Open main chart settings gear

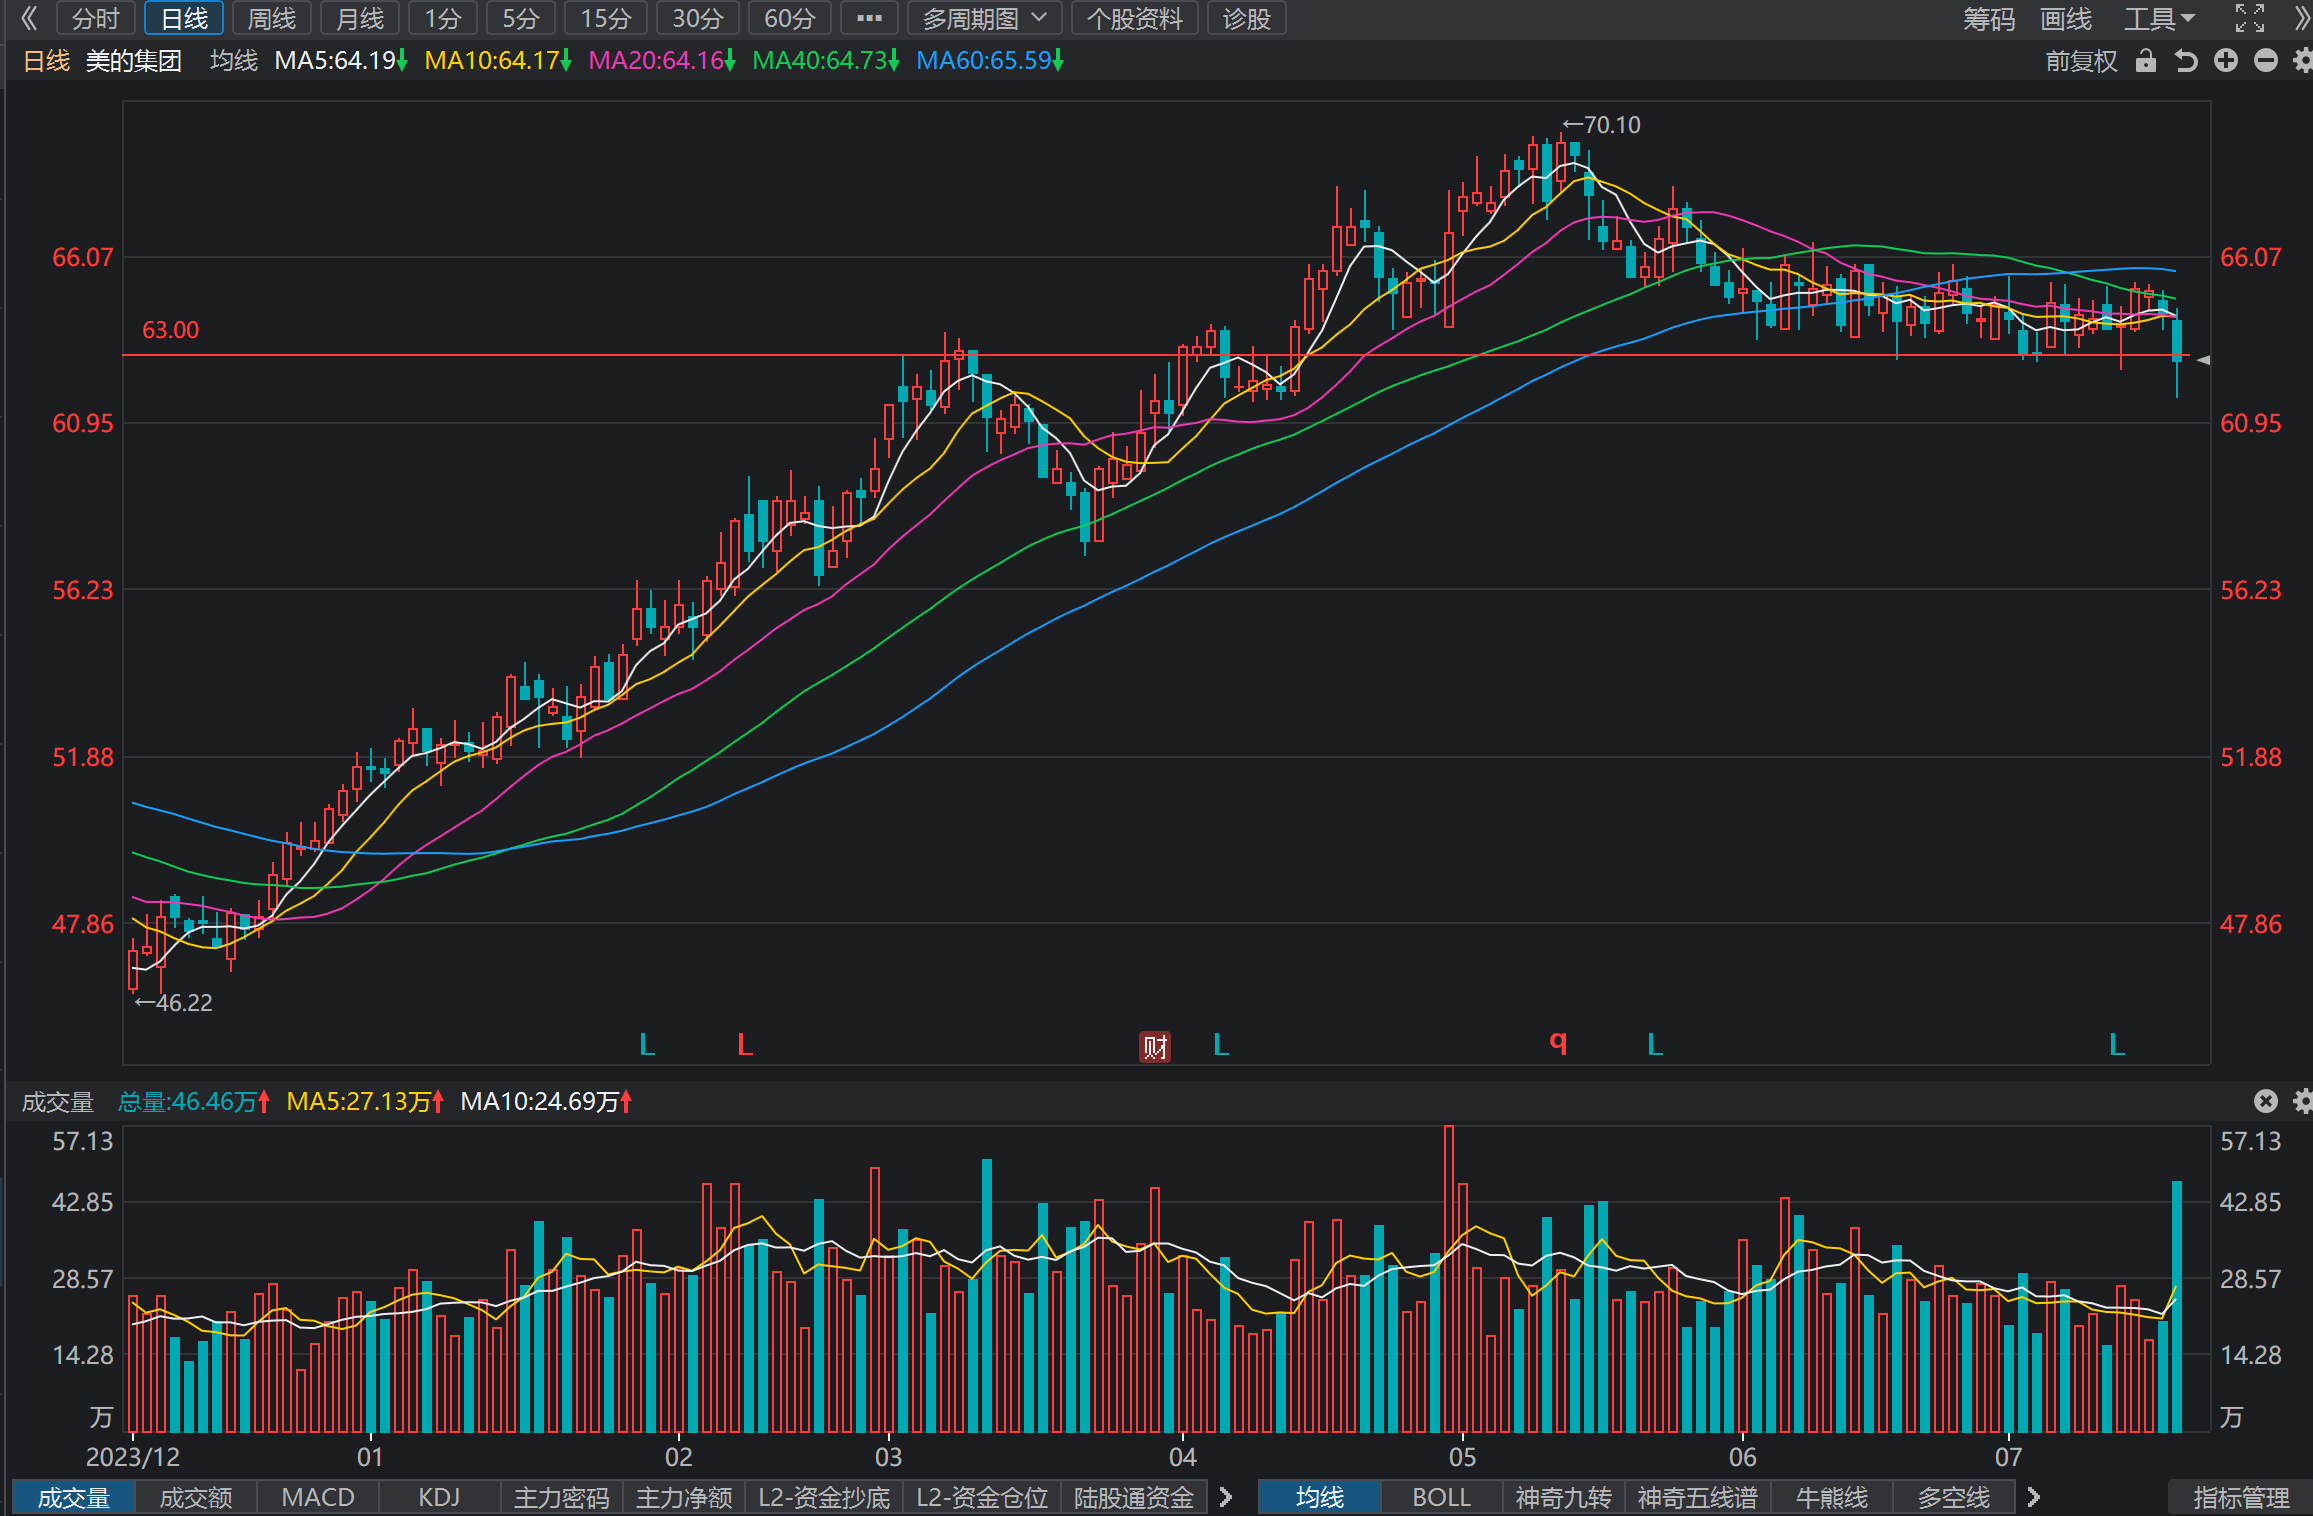[x=2303, y=61]
